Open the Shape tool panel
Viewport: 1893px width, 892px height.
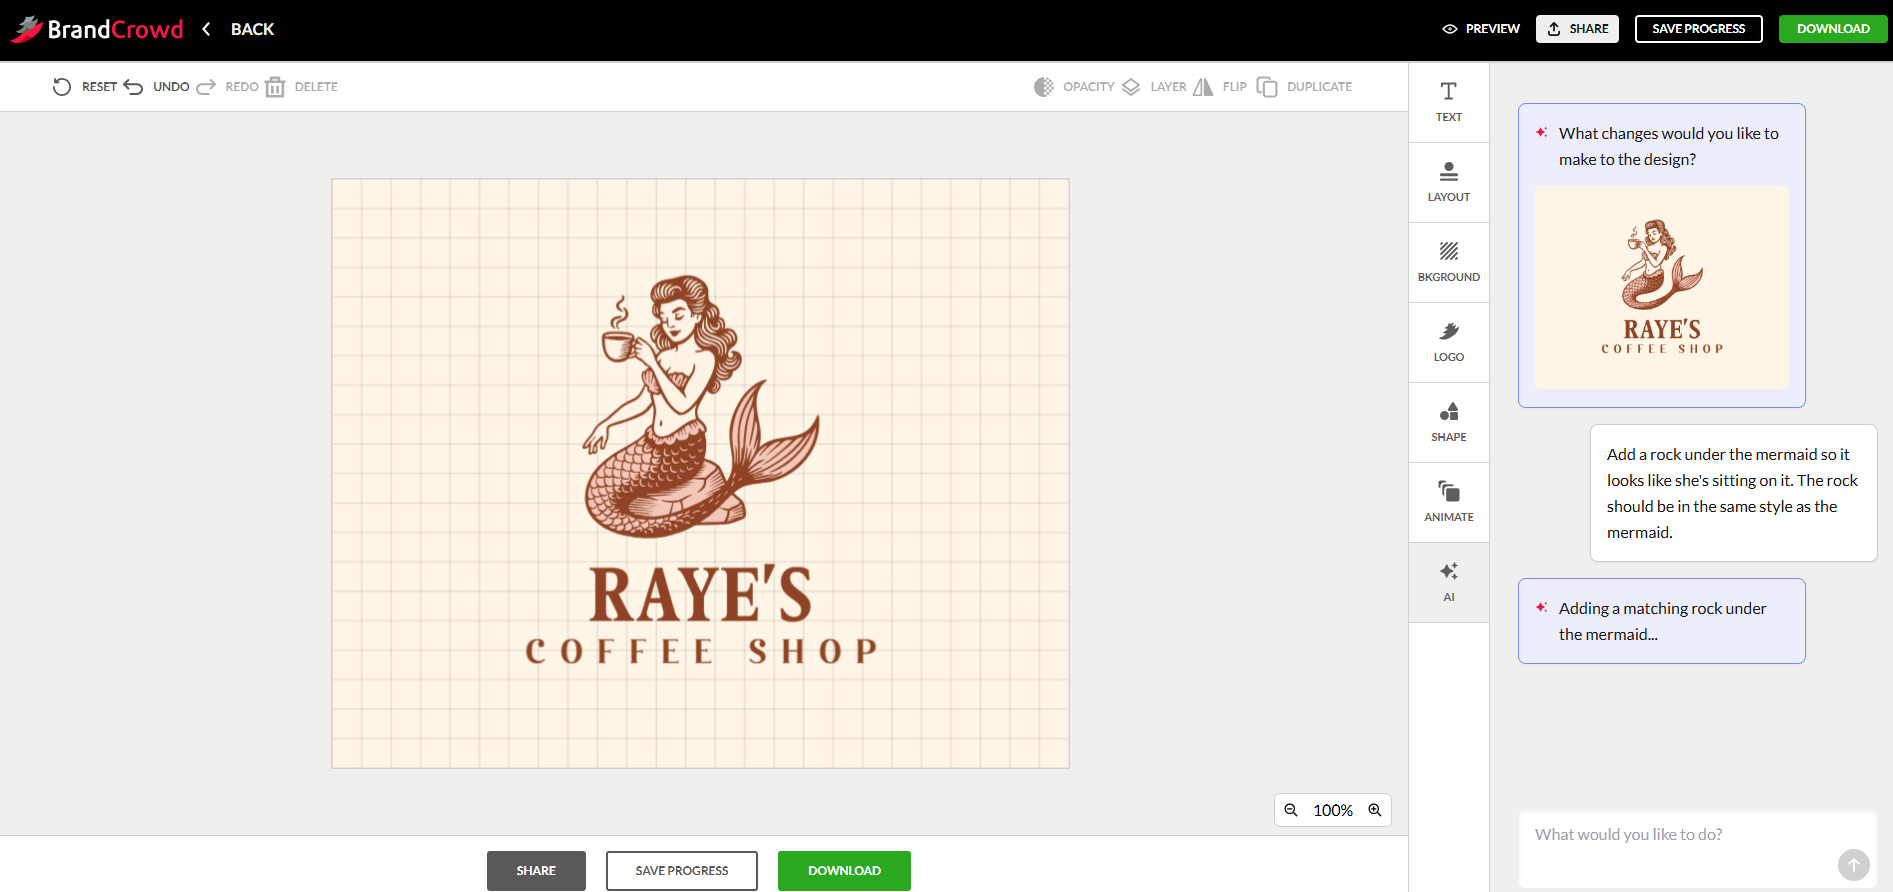(x=1448, y=422)
